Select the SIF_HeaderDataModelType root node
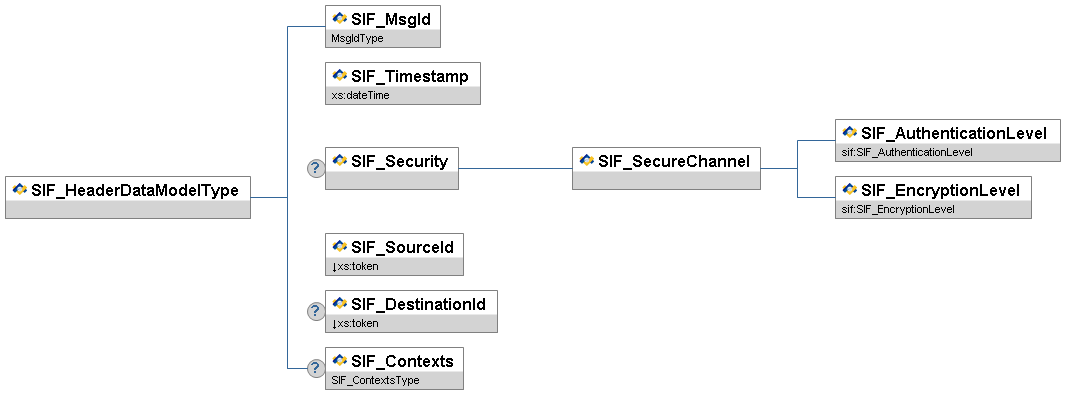 [128, 198]
